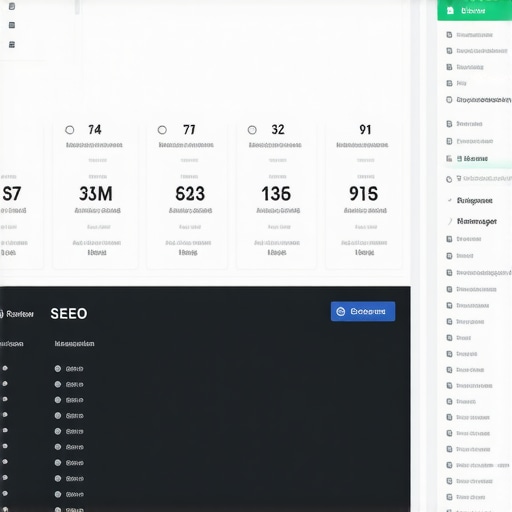Click the green header button in the right sidebar
This screenshot has width=512, height=512.
[475, 10]
